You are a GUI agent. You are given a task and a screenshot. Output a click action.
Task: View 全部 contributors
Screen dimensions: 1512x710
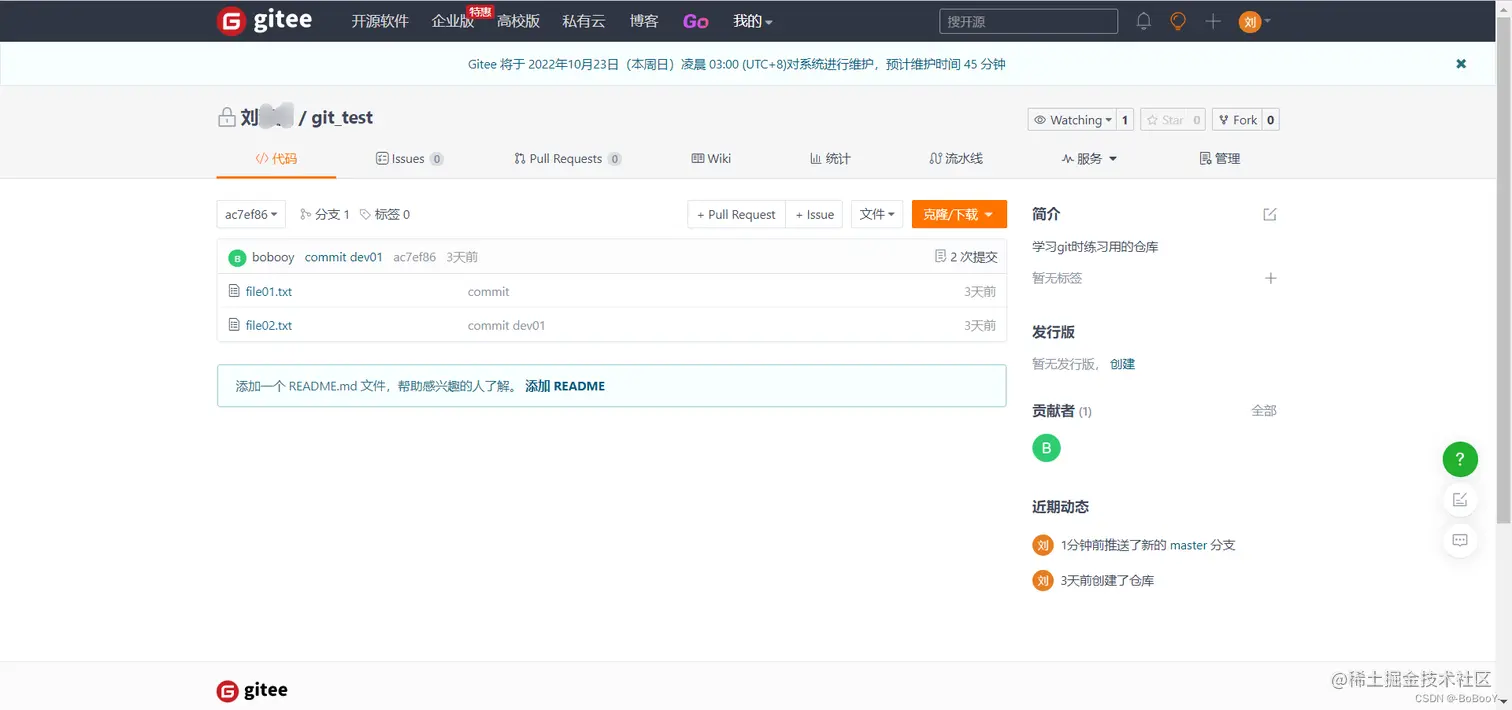[x=1264, y=410]
